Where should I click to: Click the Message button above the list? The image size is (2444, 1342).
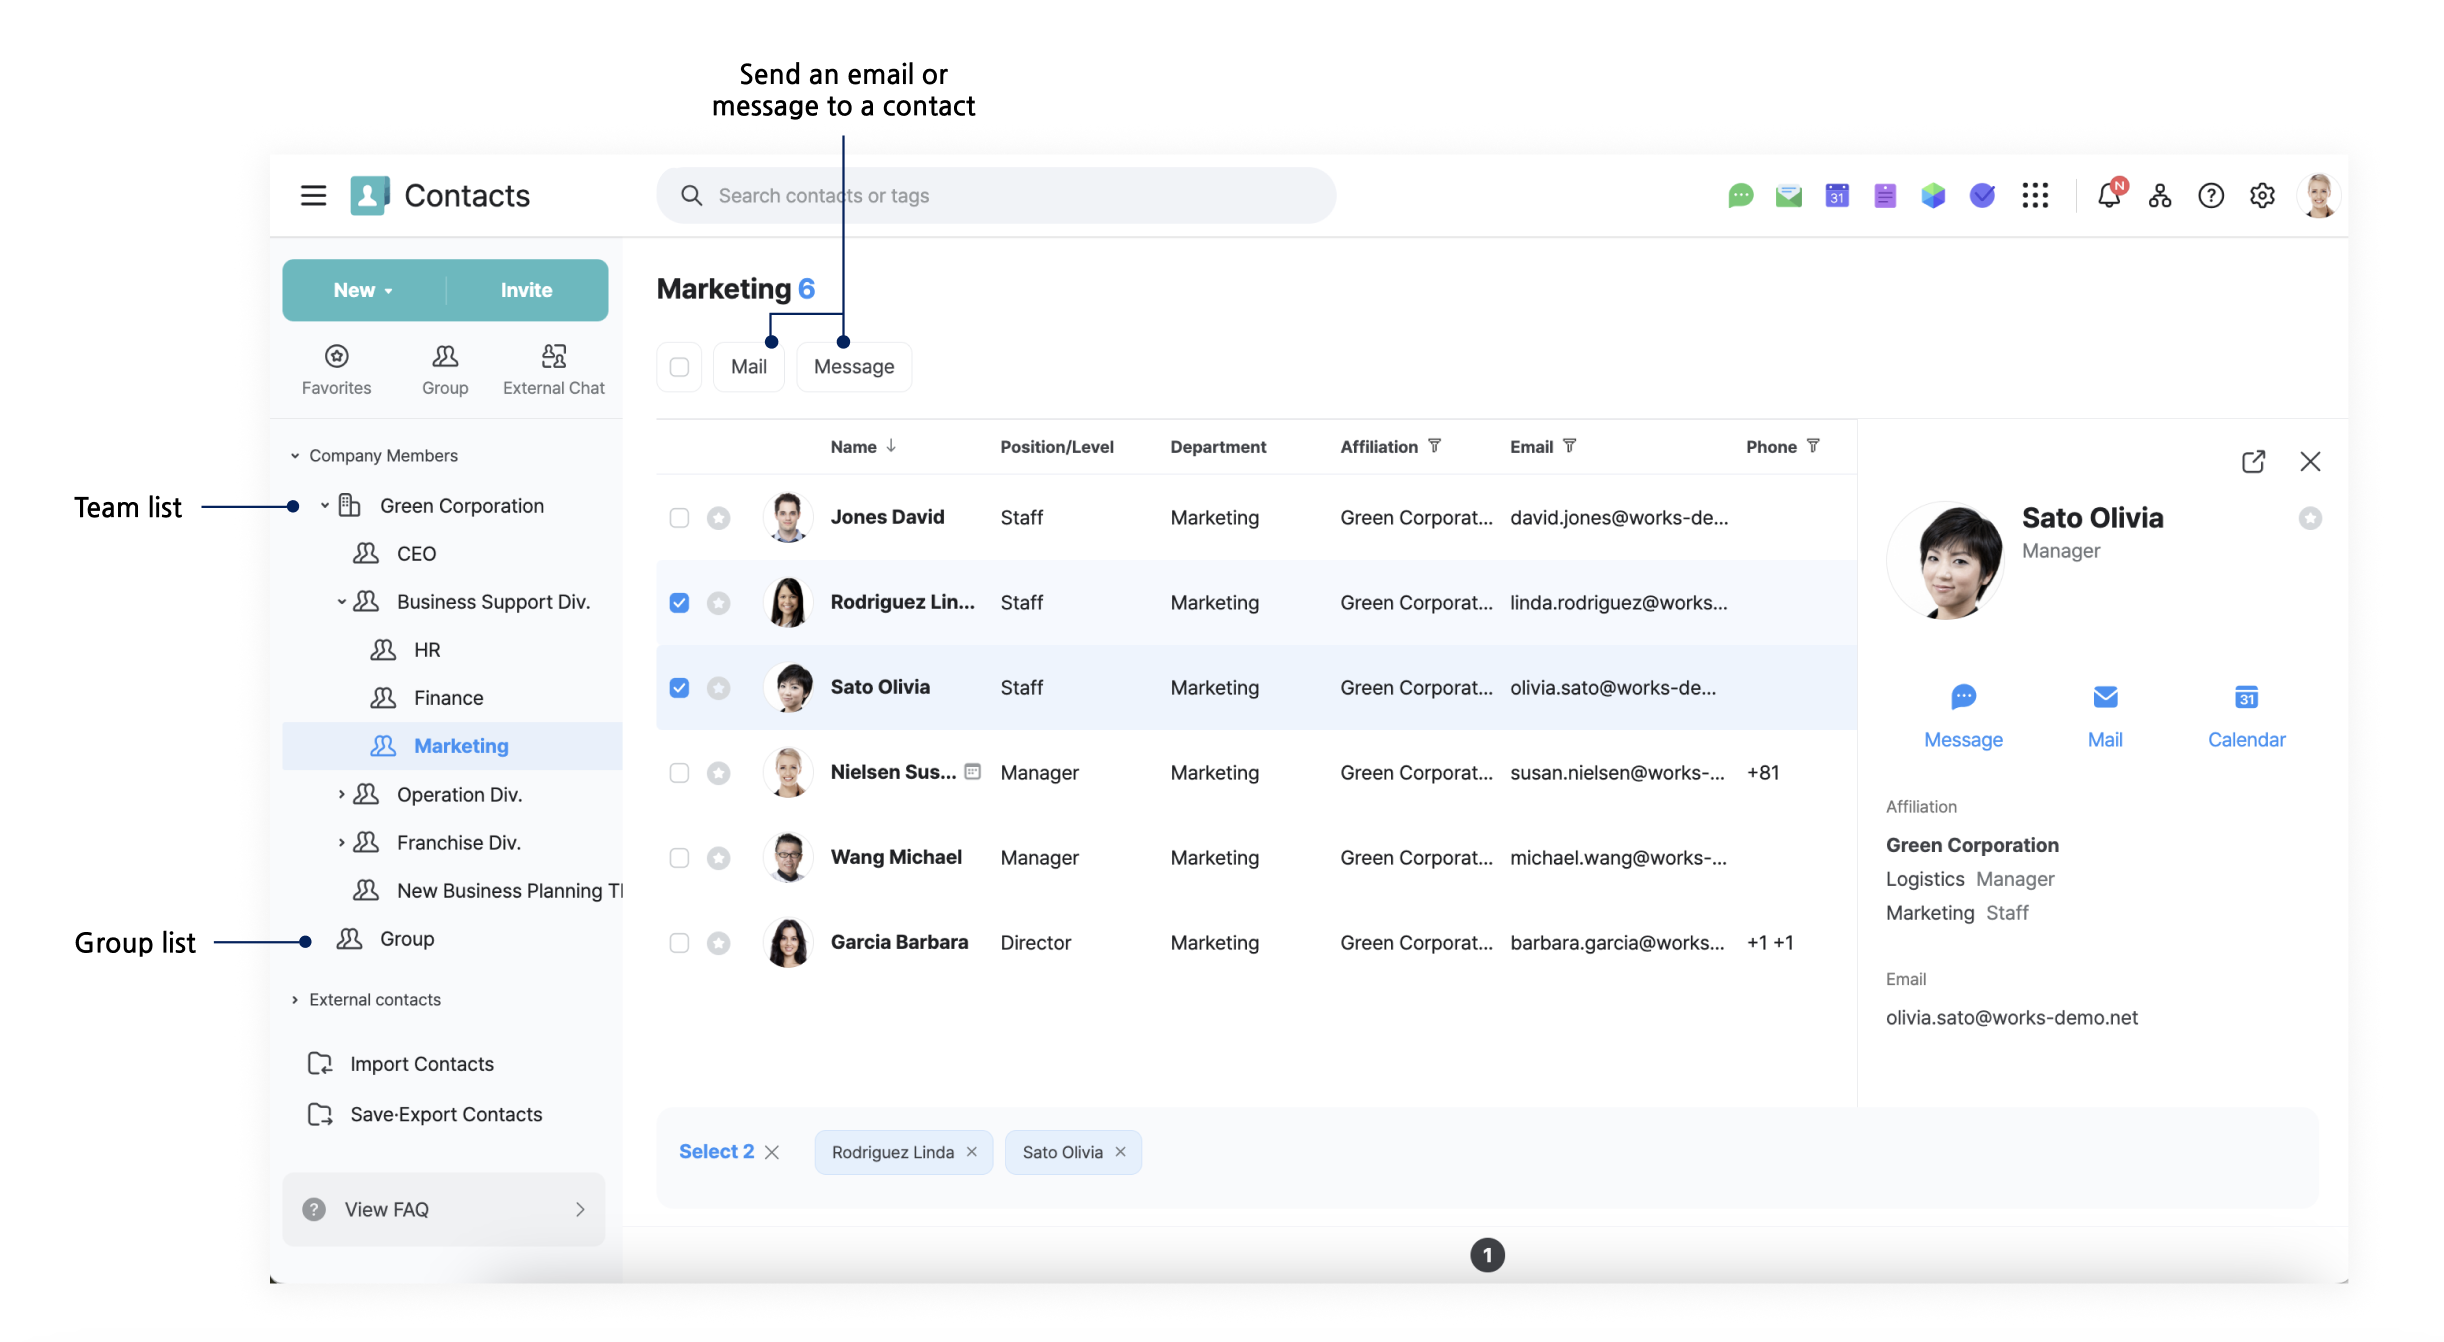click(x=853, y=367)
